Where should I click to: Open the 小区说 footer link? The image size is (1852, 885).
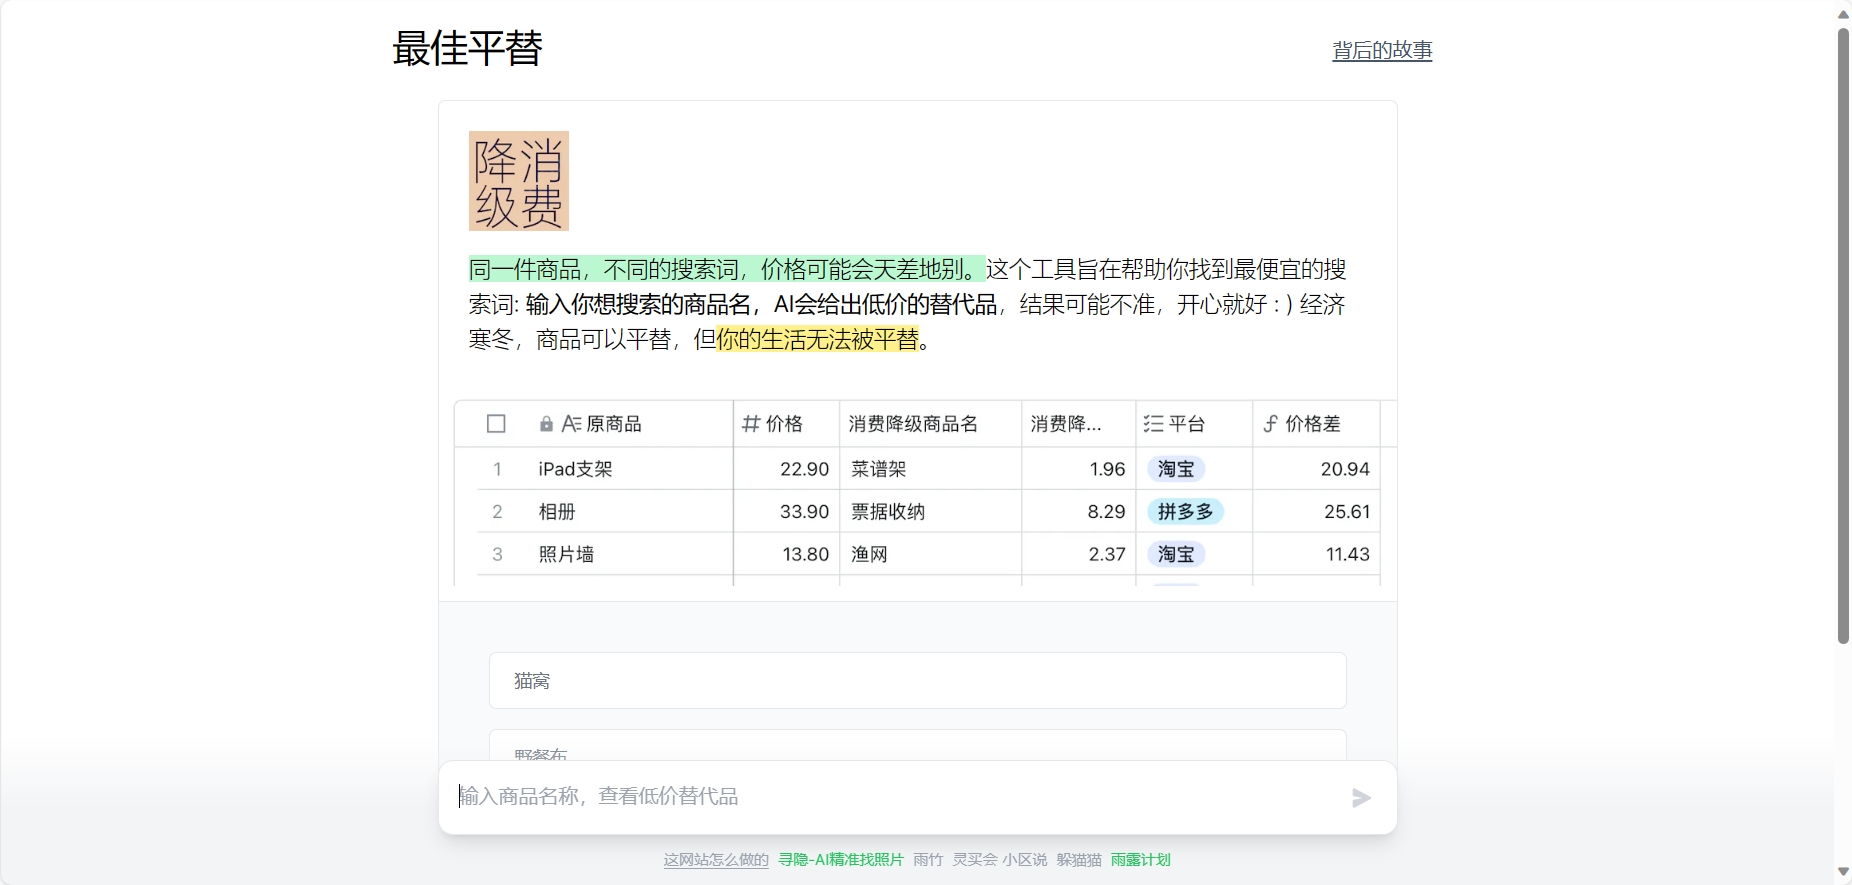(1025, 860)
